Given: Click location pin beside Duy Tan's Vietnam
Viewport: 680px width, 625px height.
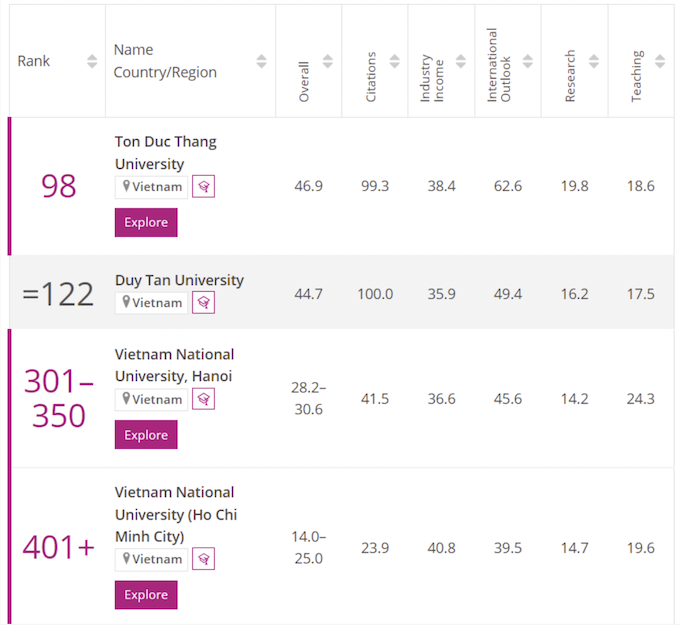Looking at the screenshot, I should tap(127, 302).
